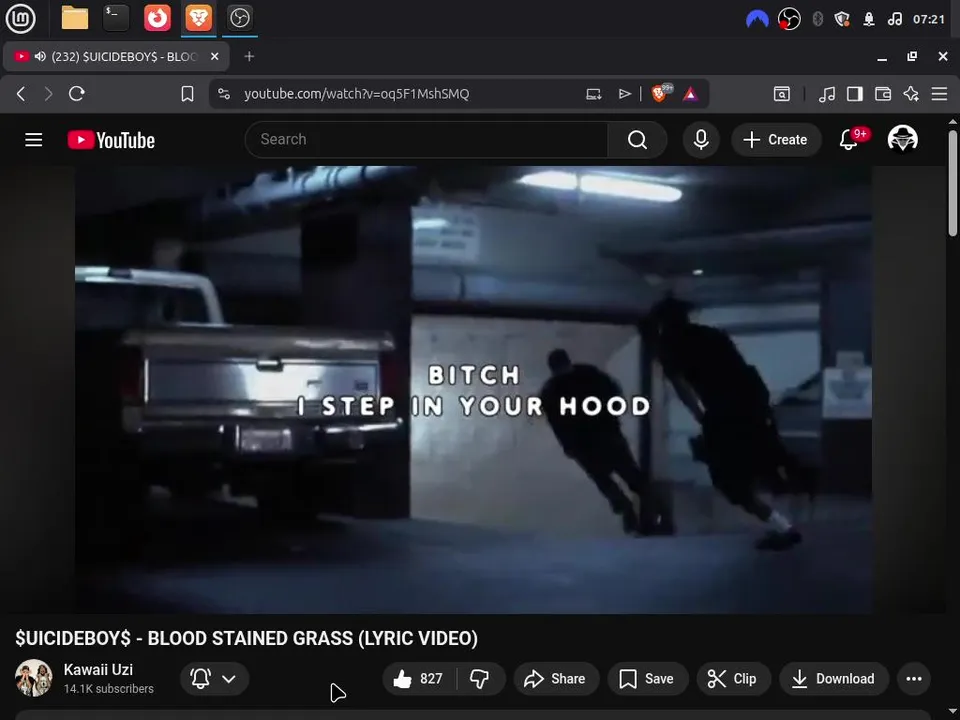Open browser media playlist music note

coord(827,94)
